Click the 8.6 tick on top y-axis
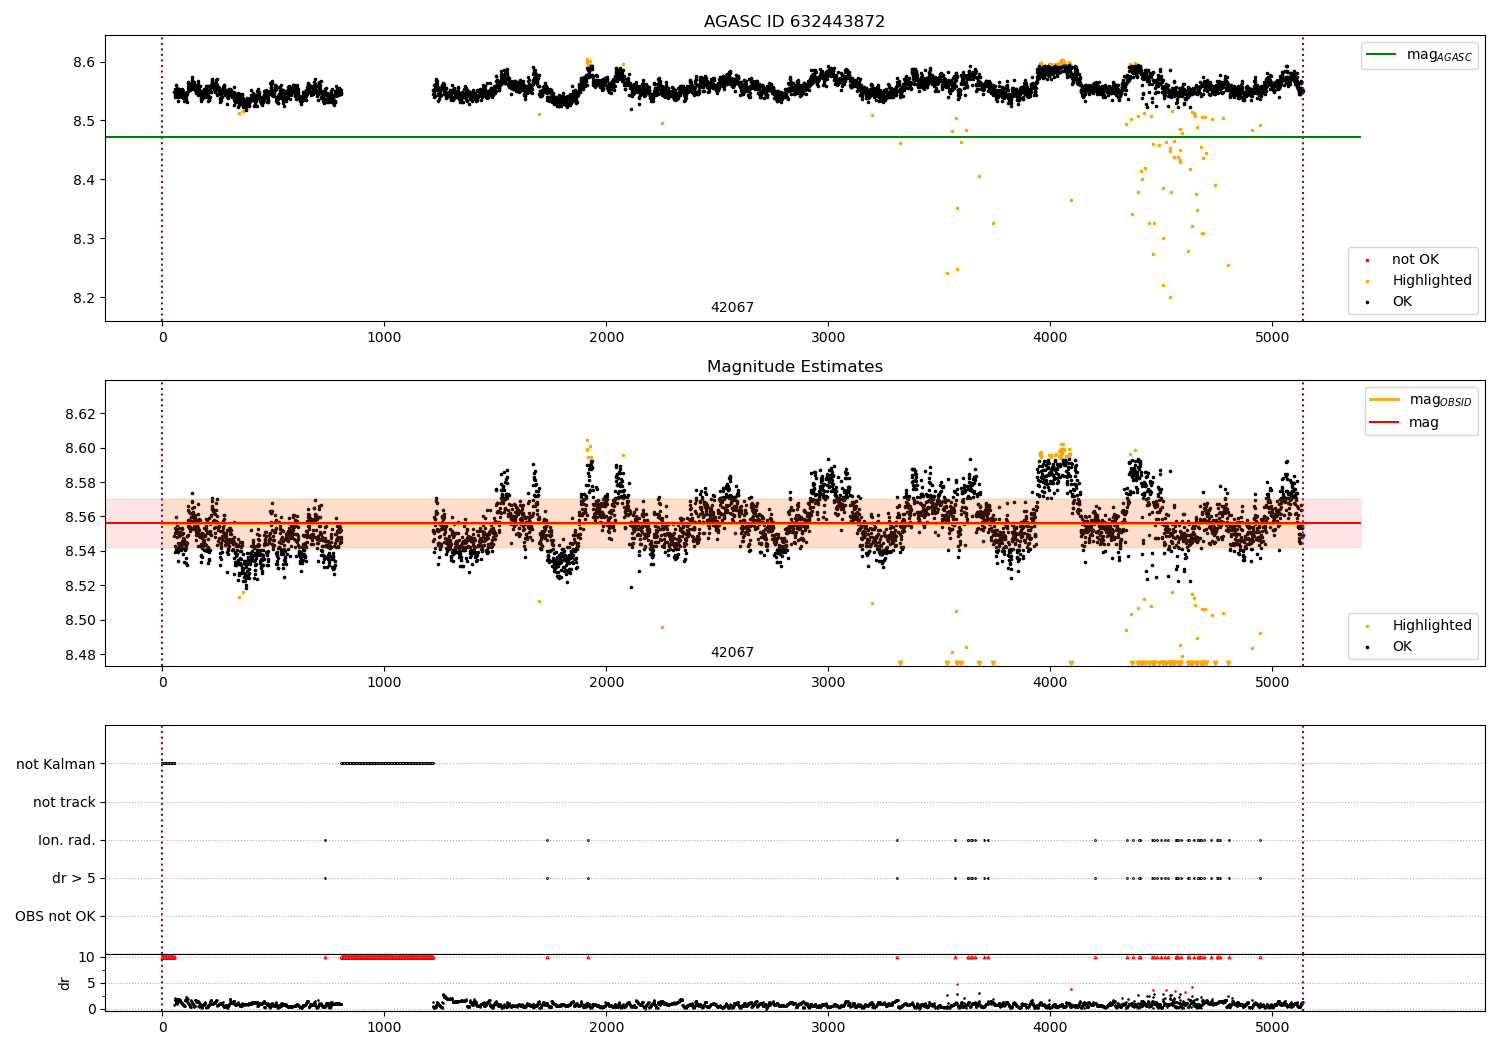The height and width of the screenshot is (1050, 1500). 83,62
